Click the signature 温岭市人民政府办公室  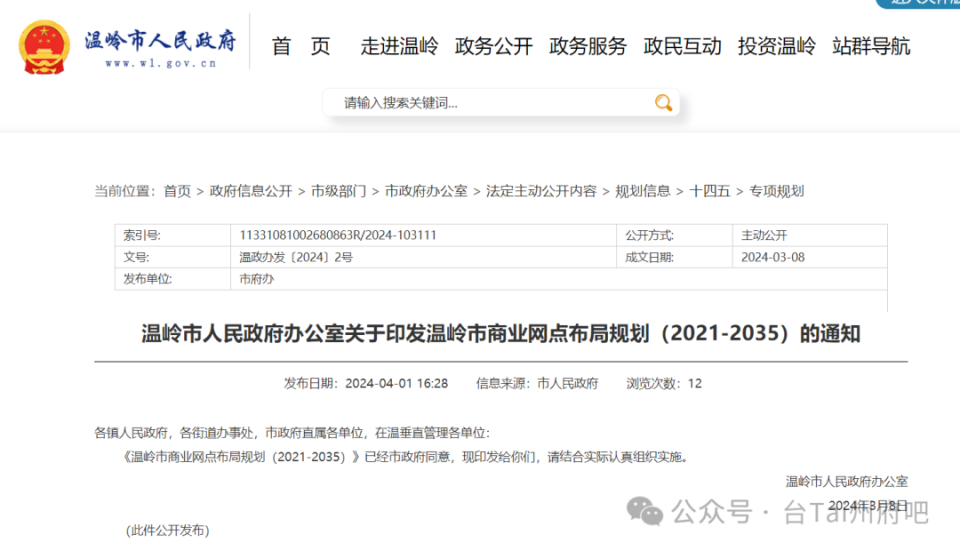(x=847, y=482)
